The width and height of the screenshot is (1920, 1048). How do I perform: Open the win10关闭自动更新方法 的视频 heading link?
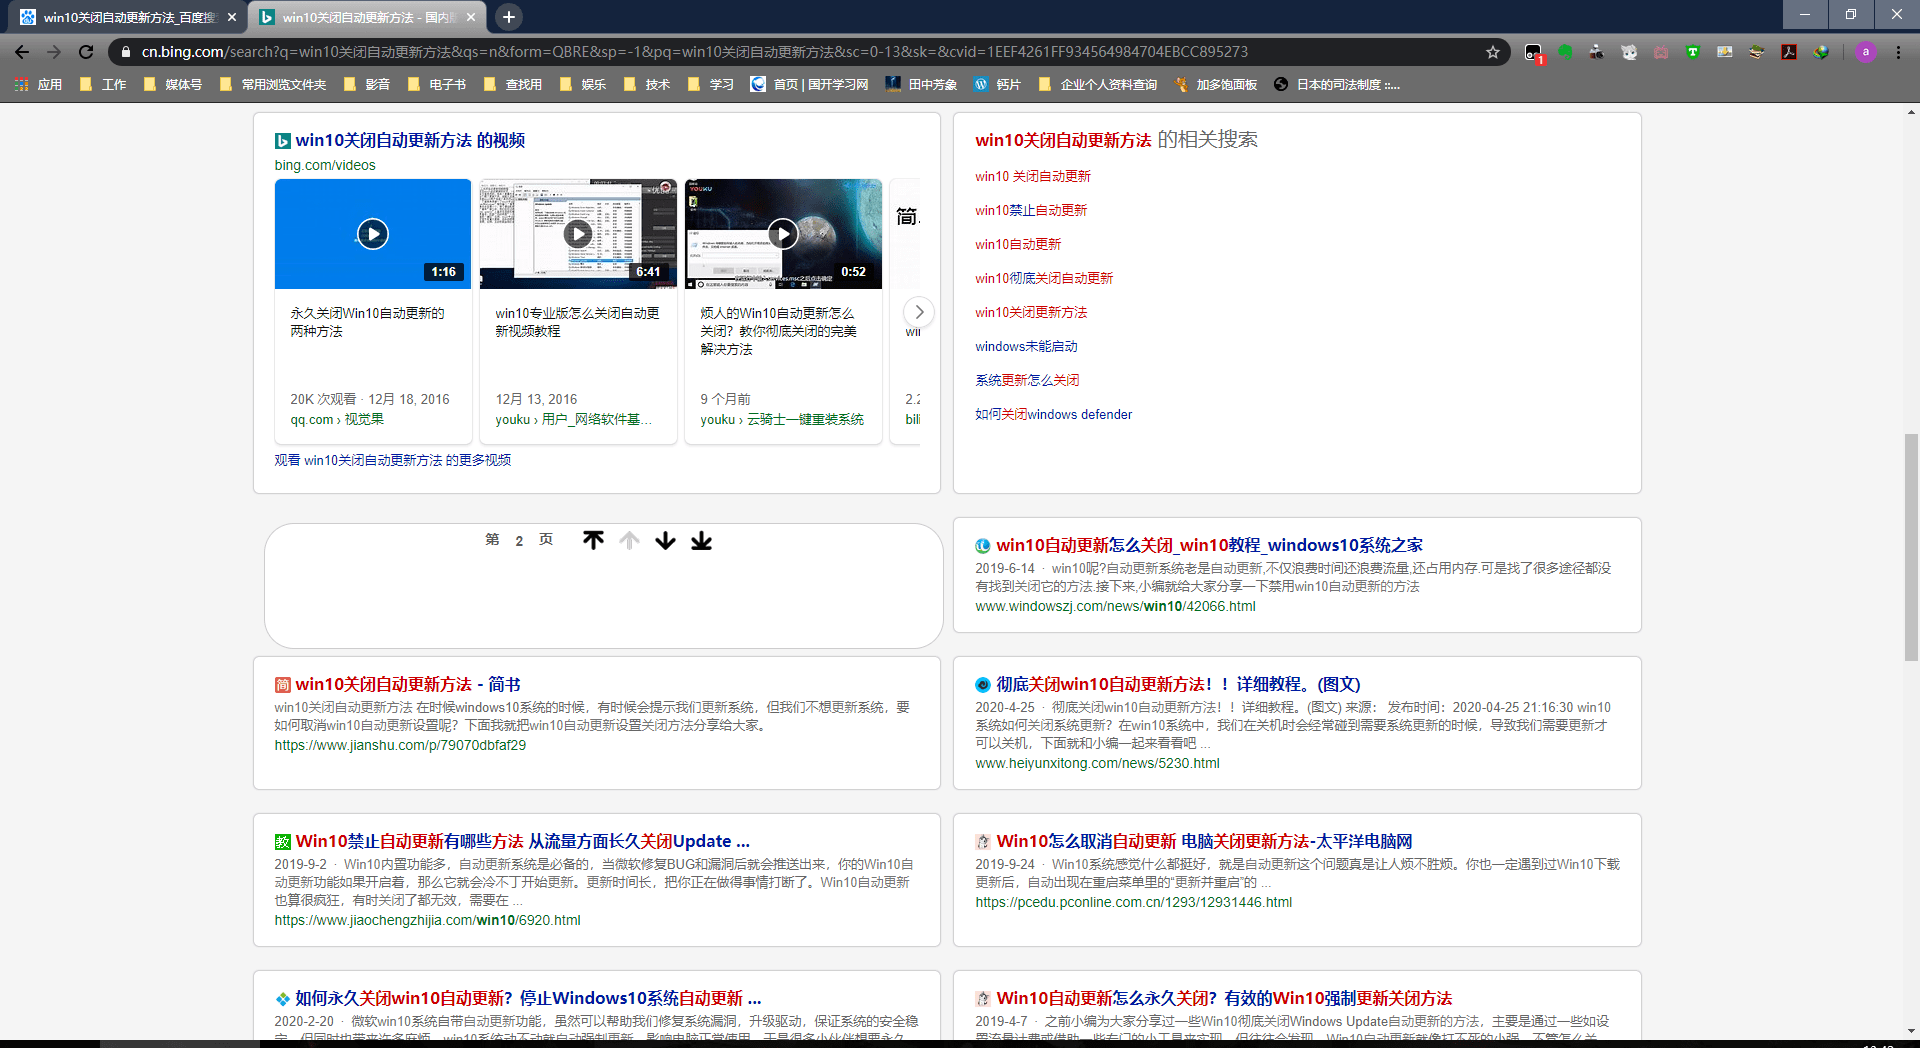[x=410, y=141]
